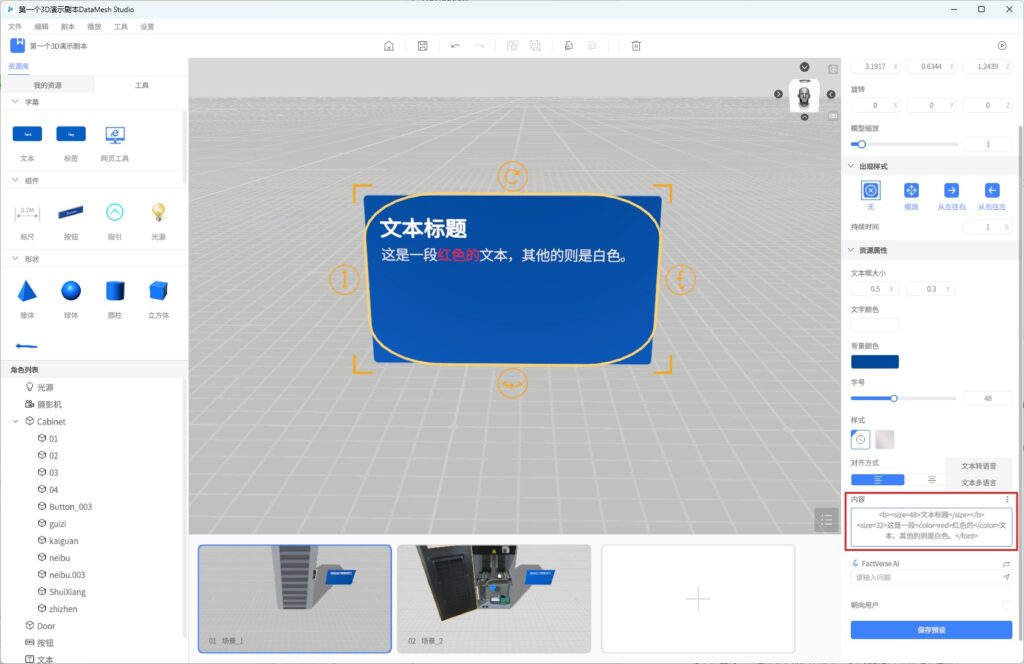Collapse the 形状 shapes section
The image size is (1024, 664).
14,259
